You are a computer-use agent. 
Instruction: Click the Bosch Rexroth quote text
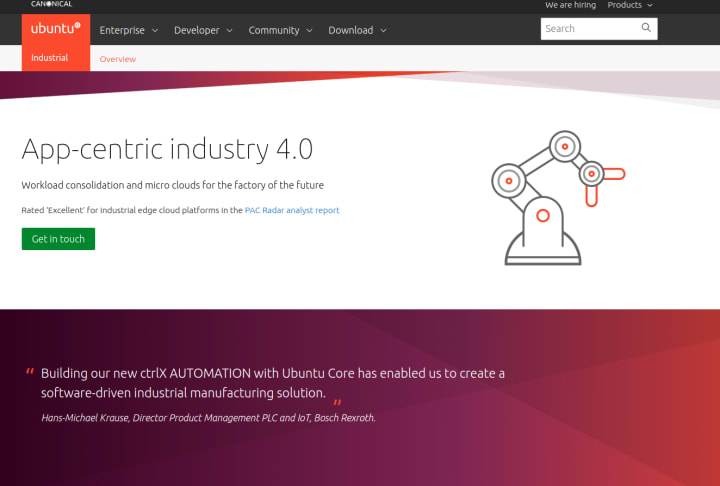273,383
